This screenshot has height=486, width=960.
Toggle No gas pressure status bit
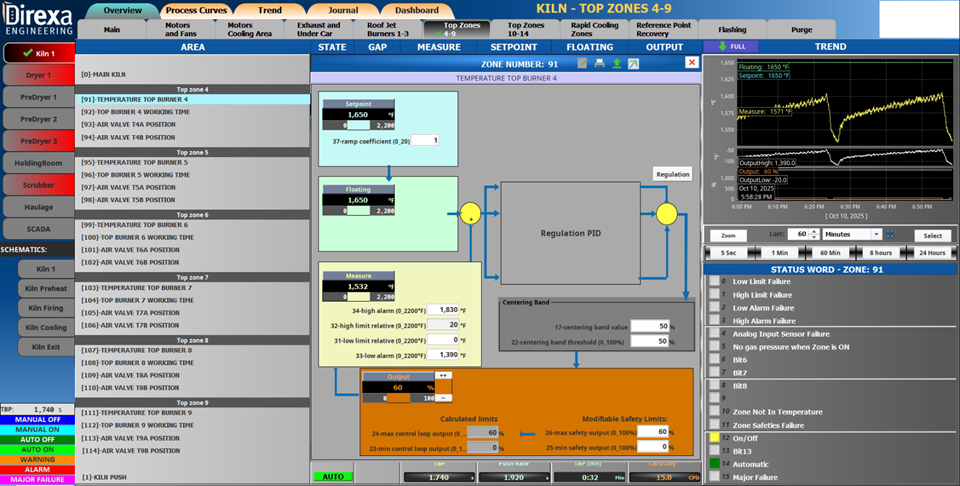pos(714,346)
